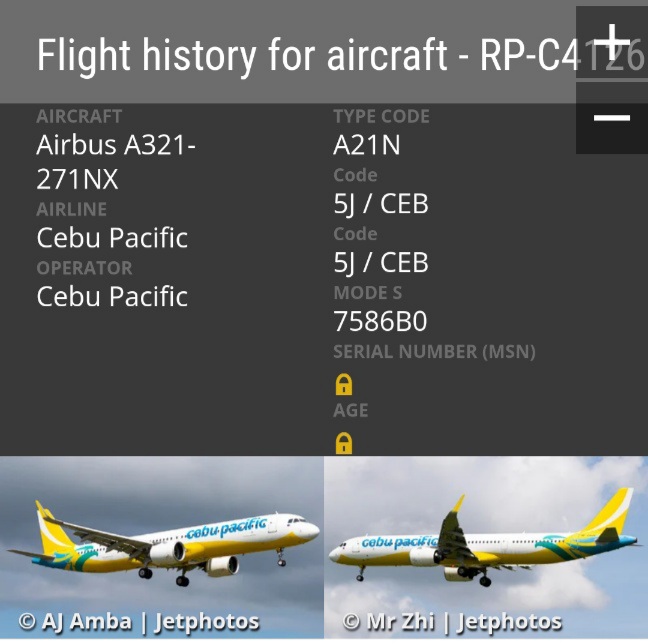Click the plus zoom in button
This screenshot has height=644, width=648.
tap(611, 43)
